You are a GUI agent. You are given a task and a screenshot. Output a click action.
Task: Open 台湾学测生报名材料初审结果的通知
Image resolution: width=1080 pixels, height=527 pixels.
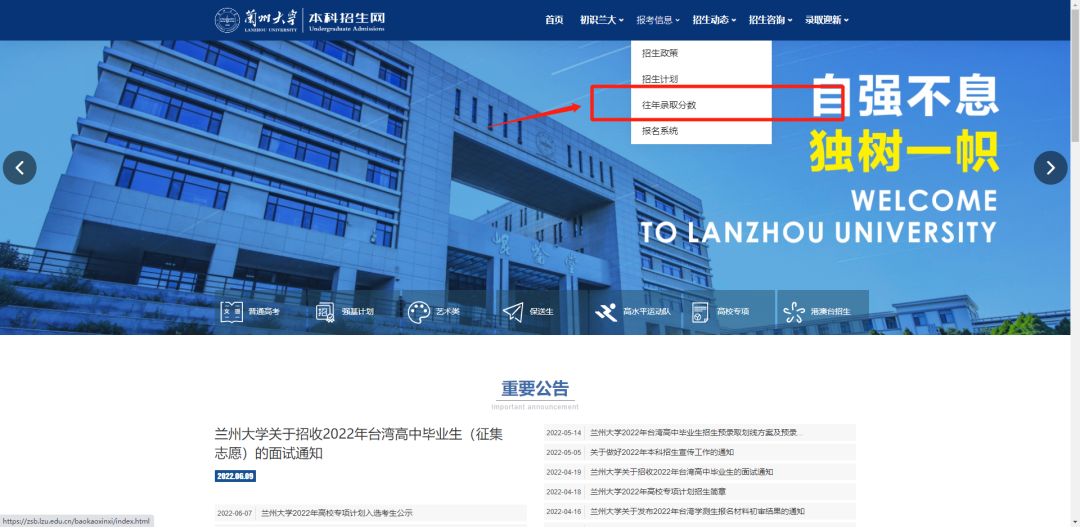697,511
